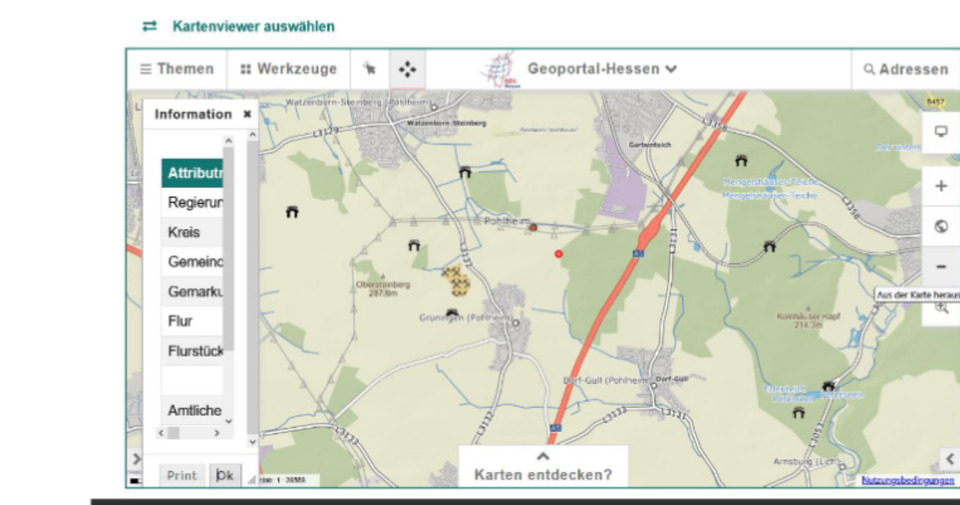The height and width of the screenshot is (505, 960).
Task: Click the Print button
Action: click(x=182, y=475)
